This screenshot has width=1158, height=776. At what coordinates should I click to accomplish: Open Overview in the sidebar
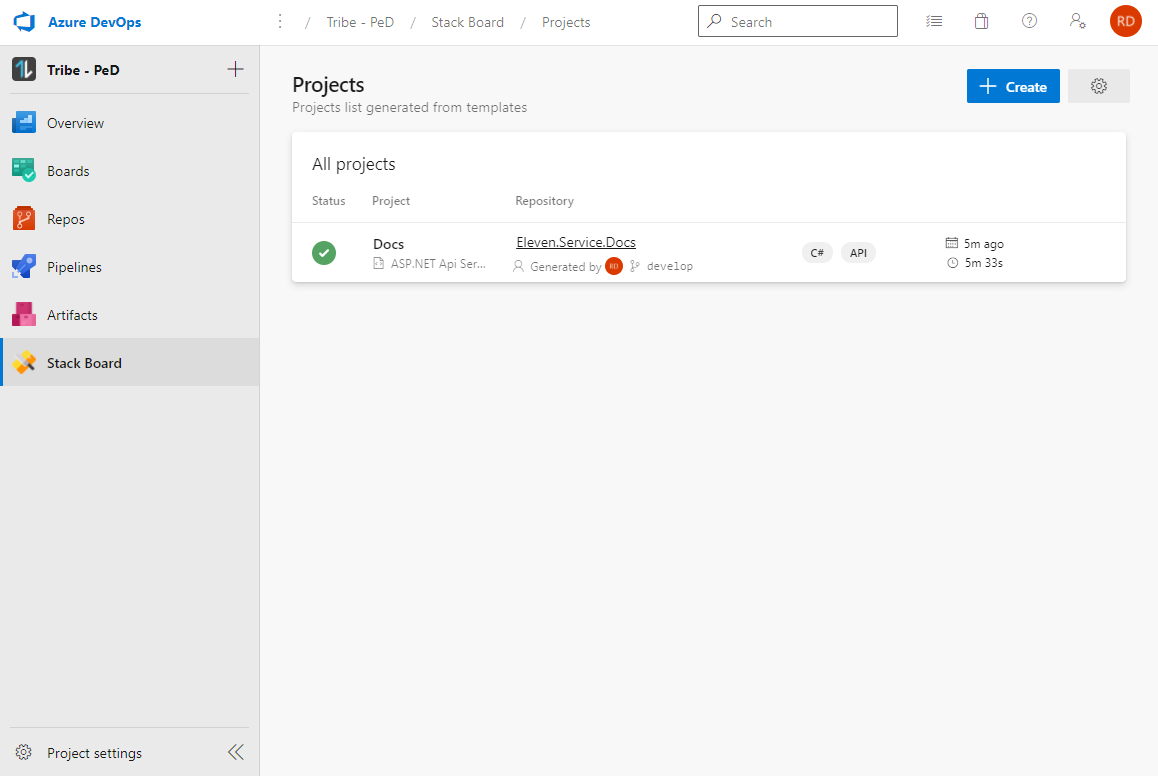[130, 123]
